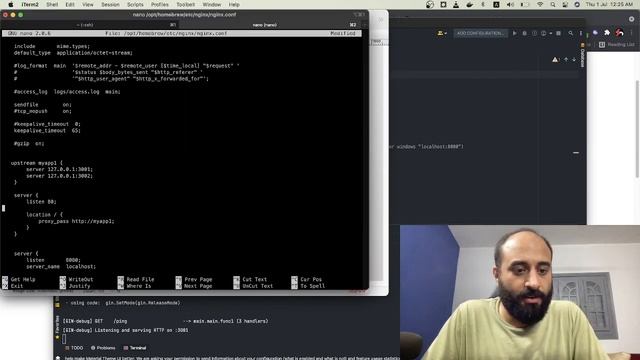This screenshot has width=640, height=360.
Task: Click the battery menu bar icon
Action: 525,4
